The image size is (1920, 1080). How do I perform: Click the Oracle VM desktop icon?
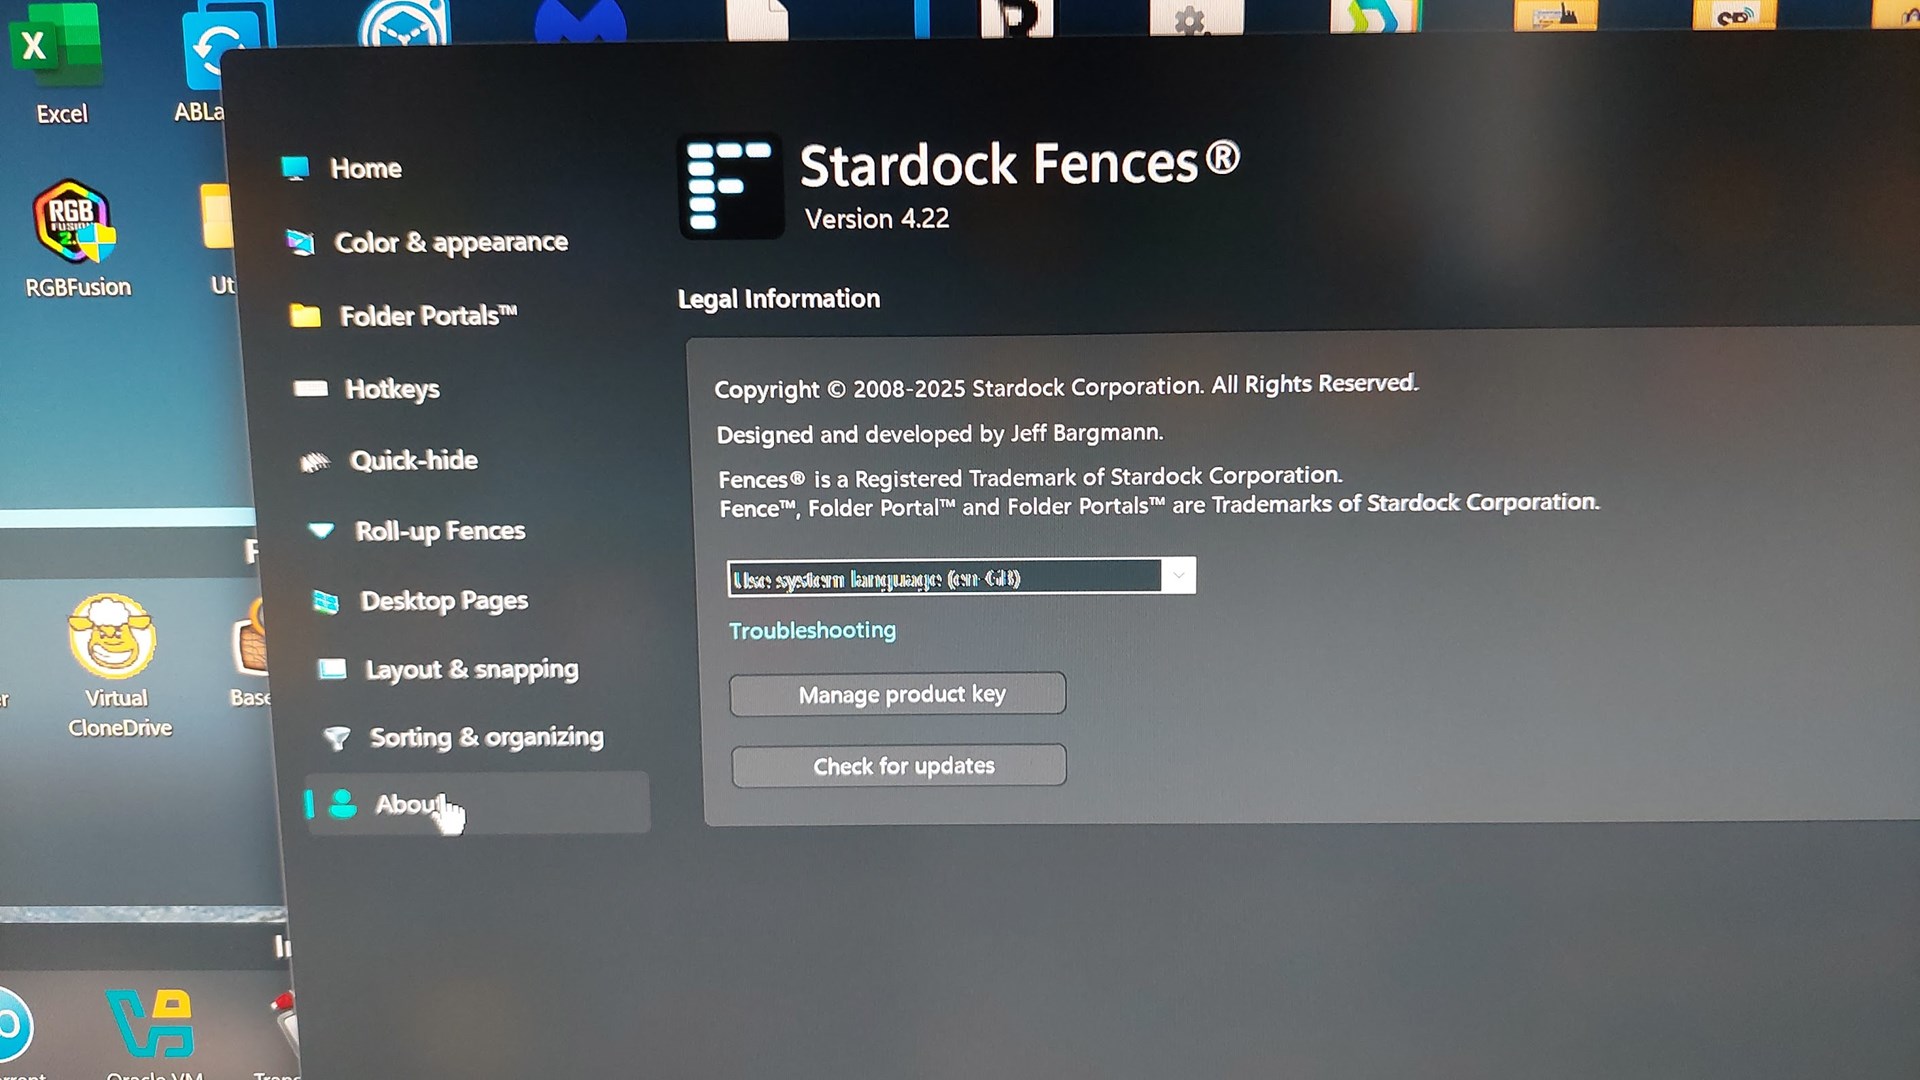(151, 1024)
